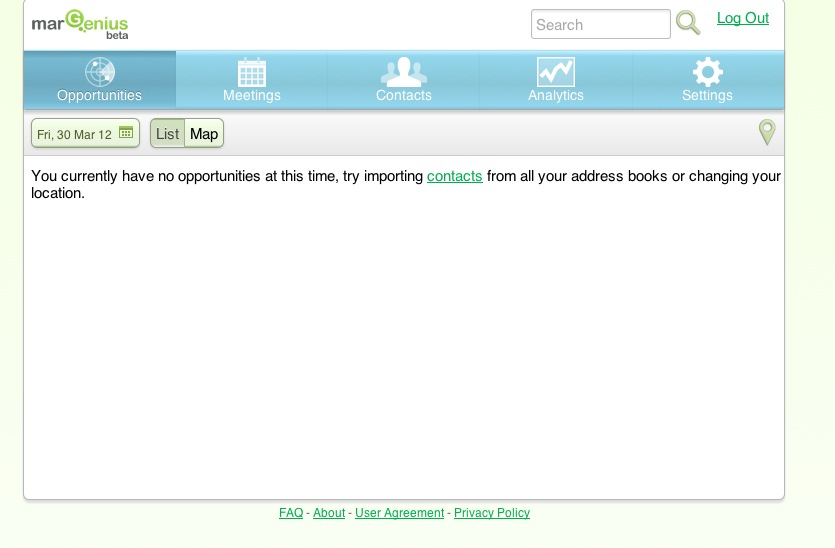
Task: Open the date picker showing Fri, 30 Mar 12
Action: point(86,133)
